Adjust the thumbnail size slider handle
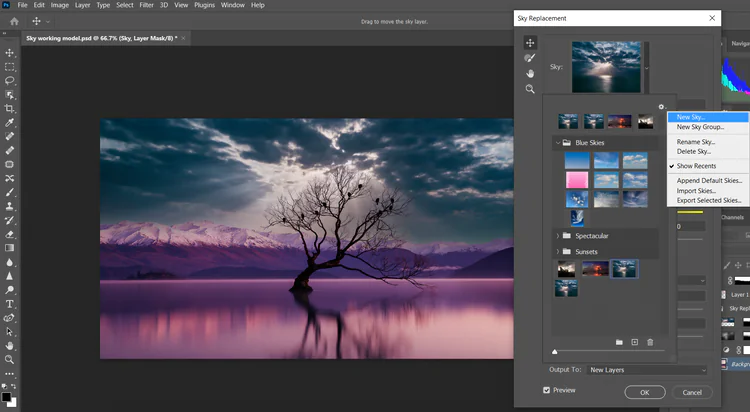 (x=555, y=352)
